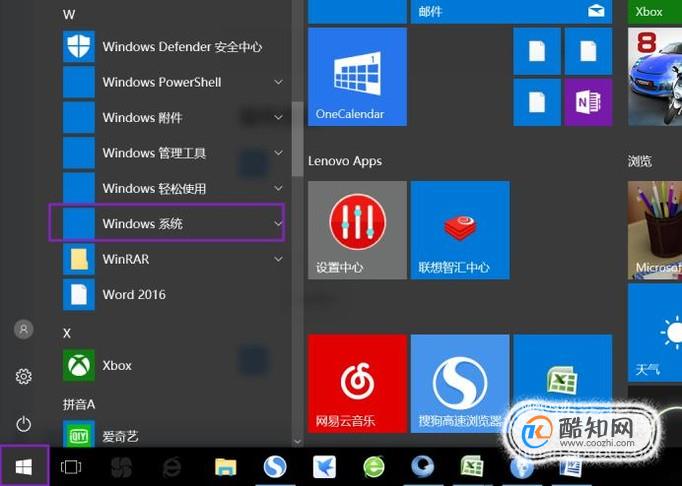Click the power button in sidebar
The width and height of the screenshot is (682, 486).
[23, 424]
